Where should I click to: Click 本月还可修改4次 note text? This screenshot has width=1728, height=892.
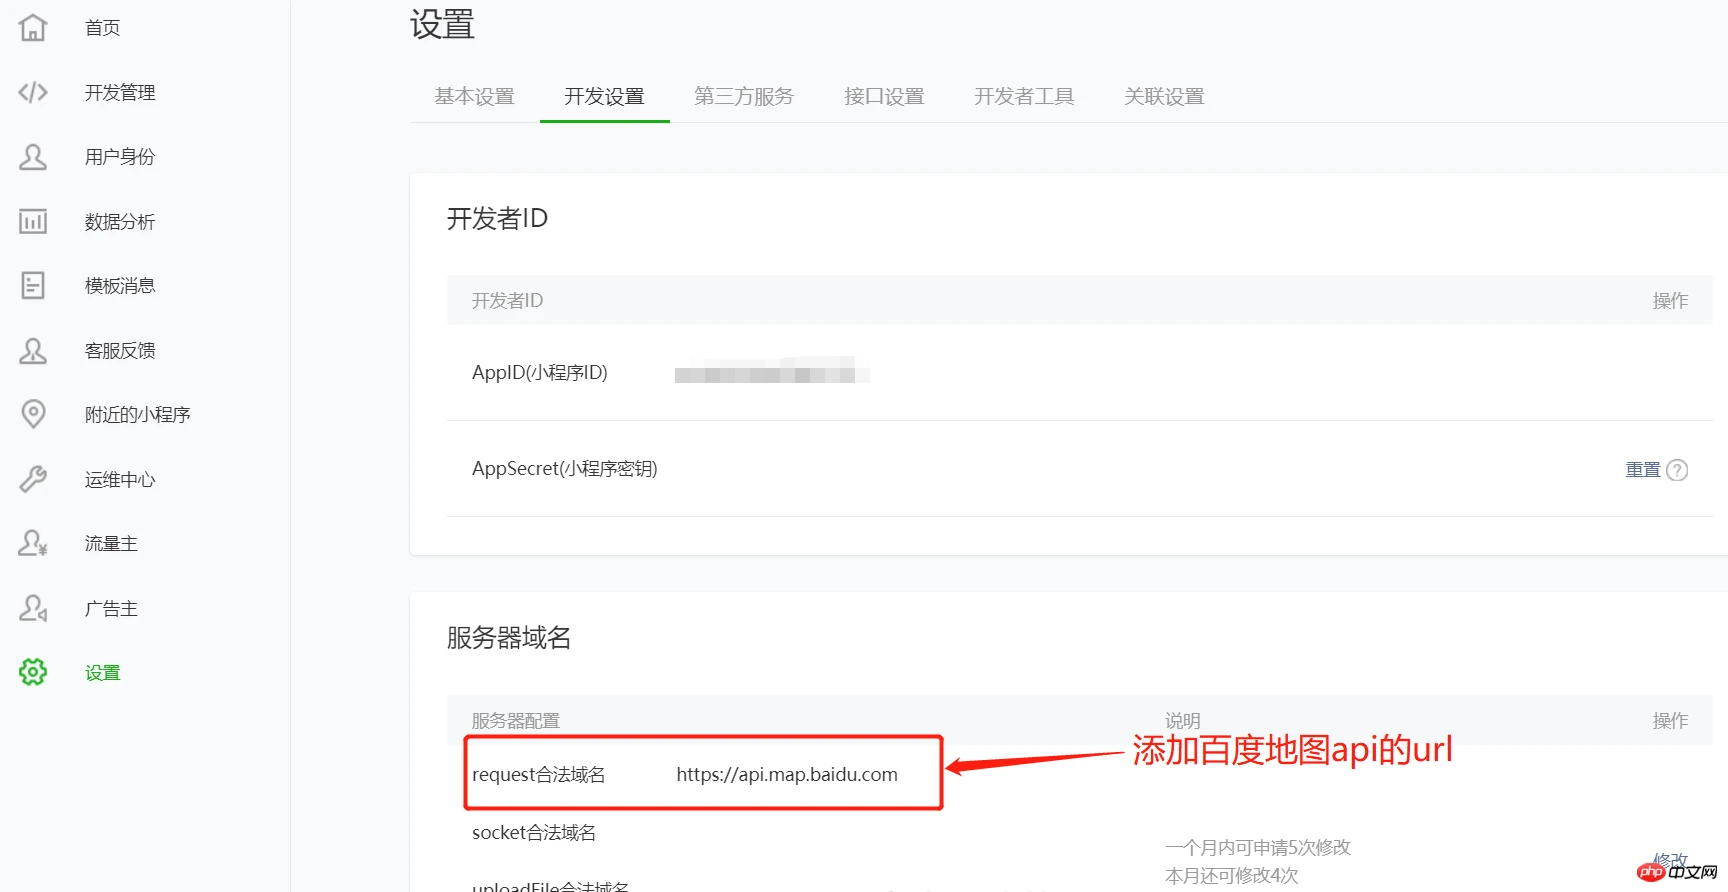(1232, 875)
